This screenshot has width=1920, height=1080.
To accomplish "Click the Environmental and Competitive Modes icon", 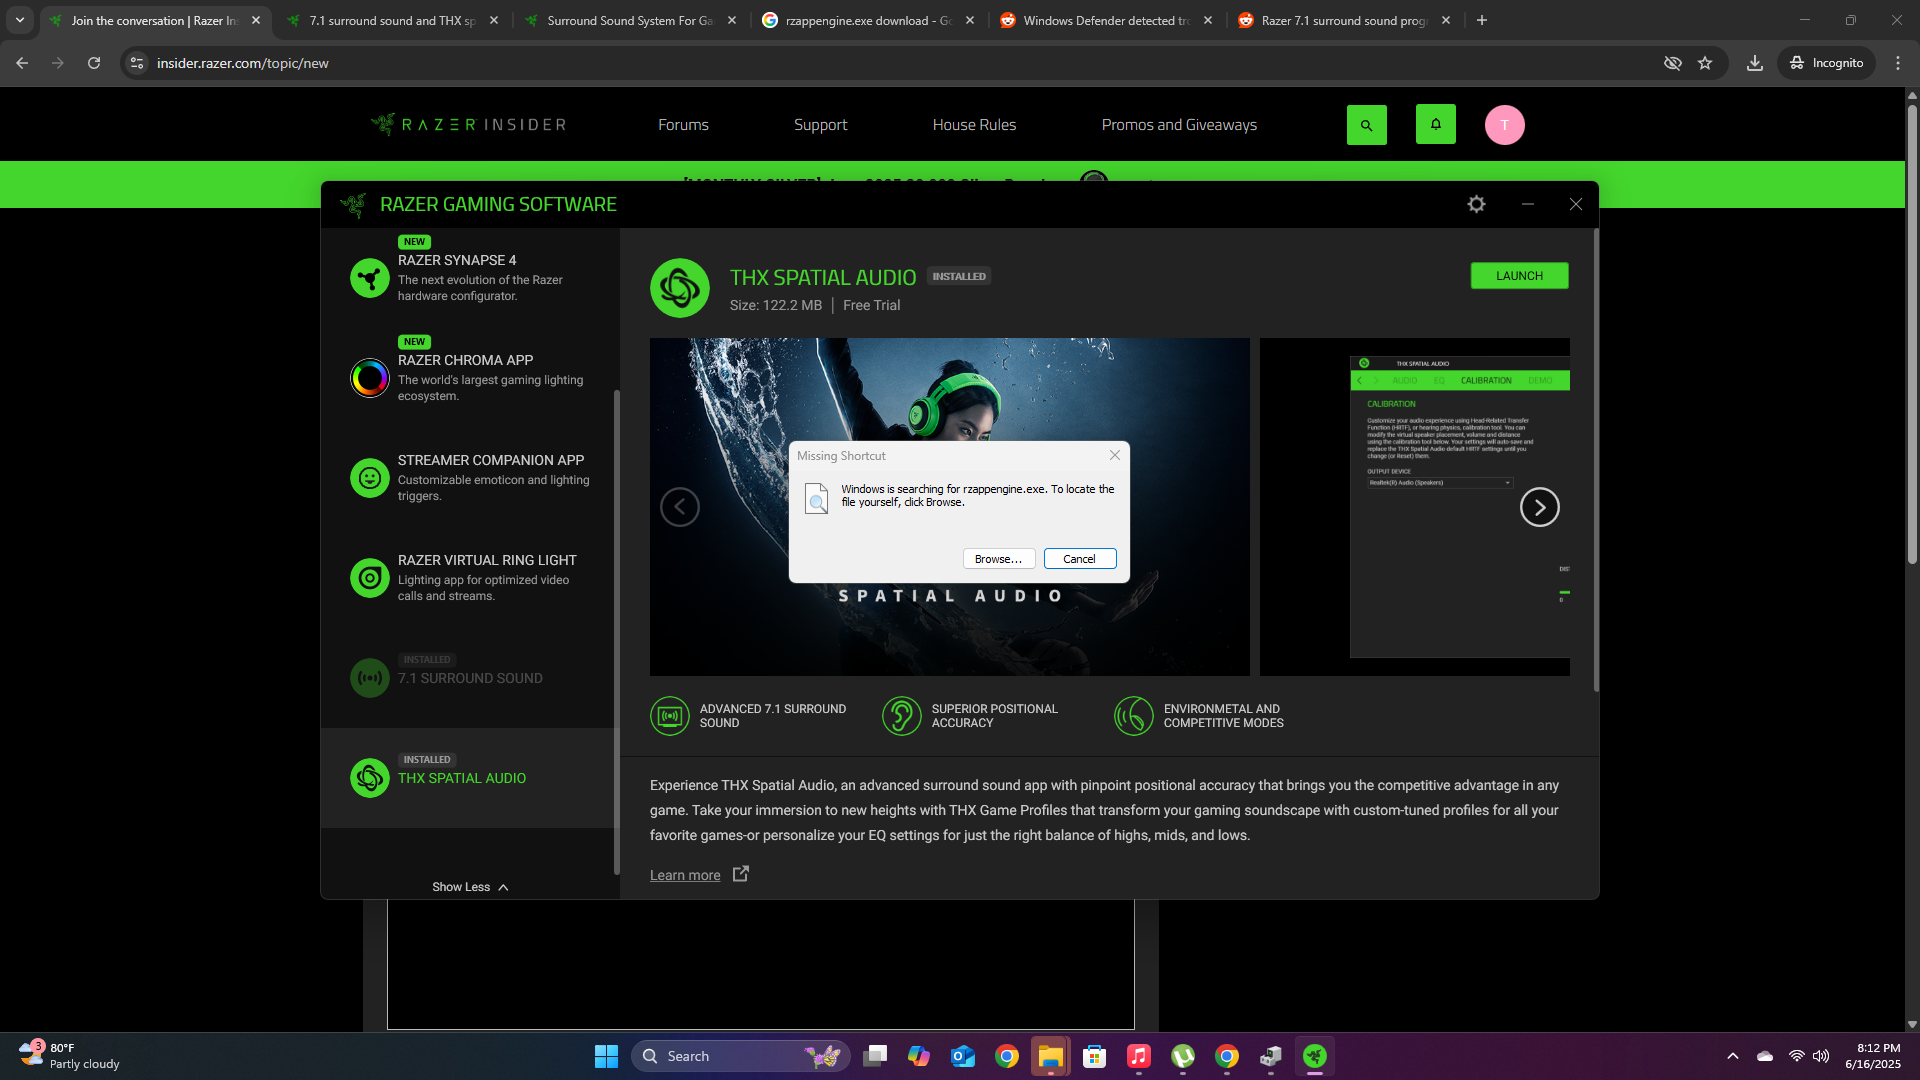I will [1134, 716].
